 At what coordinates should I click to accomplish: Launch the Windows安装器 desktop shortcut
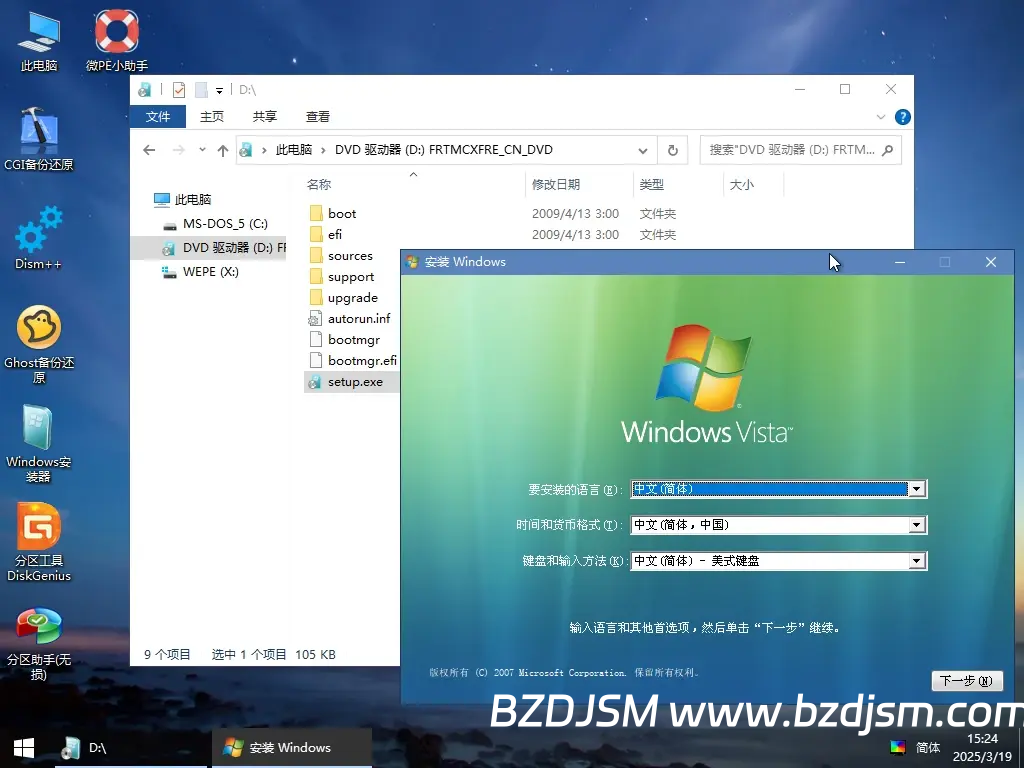coord(39,444)
